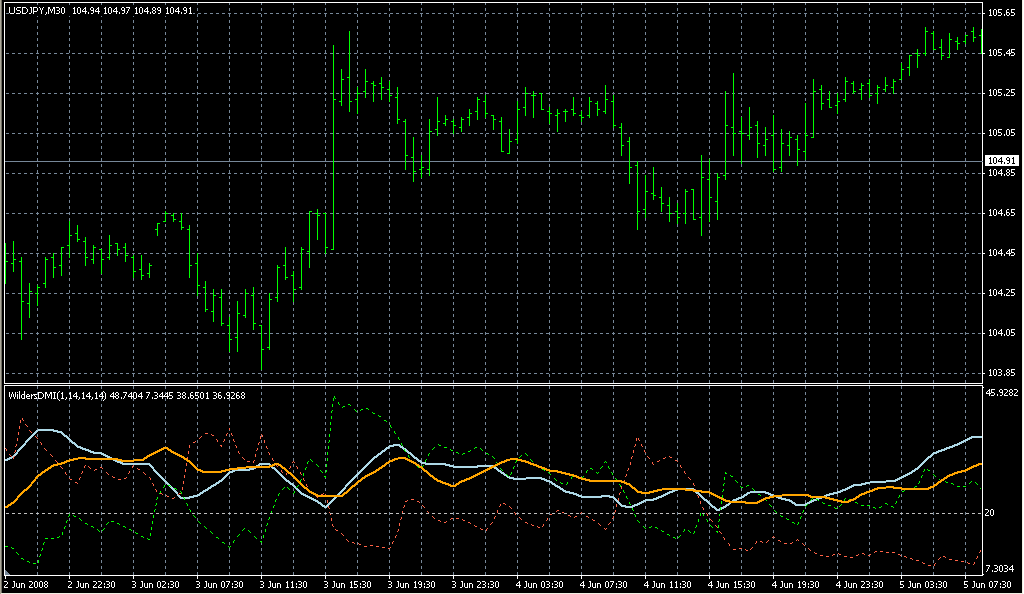Select the 4 Jun 19:30 time label
The image size is (1024, 594).
point(796,583)
